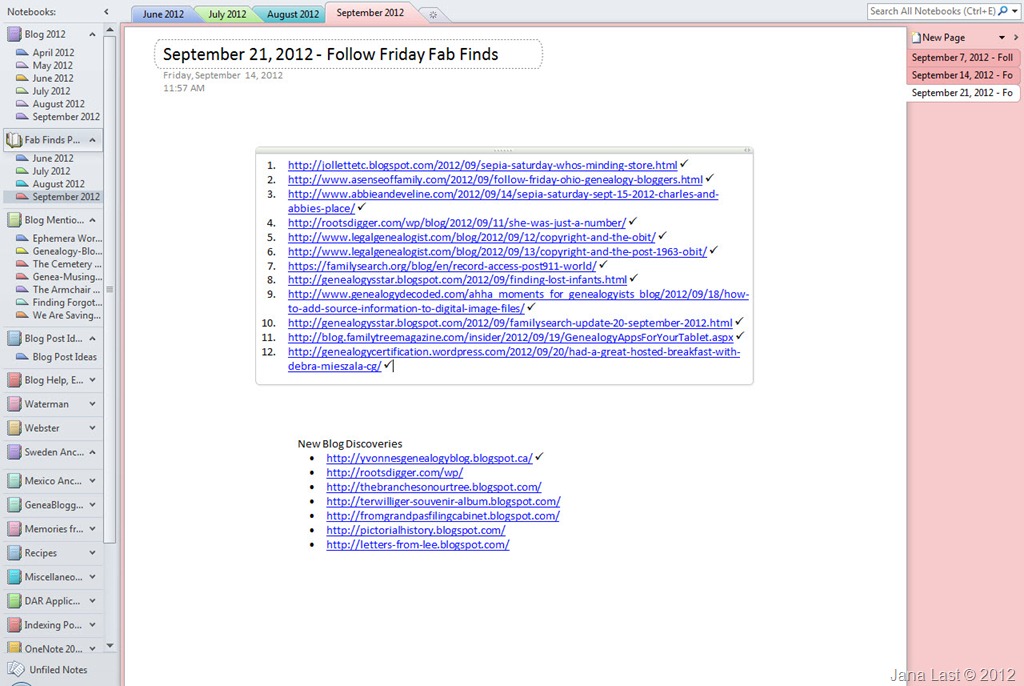Open the pictorialhistory blogspot link
Screen dimensions: 1024x686
[x=416, y=531]
